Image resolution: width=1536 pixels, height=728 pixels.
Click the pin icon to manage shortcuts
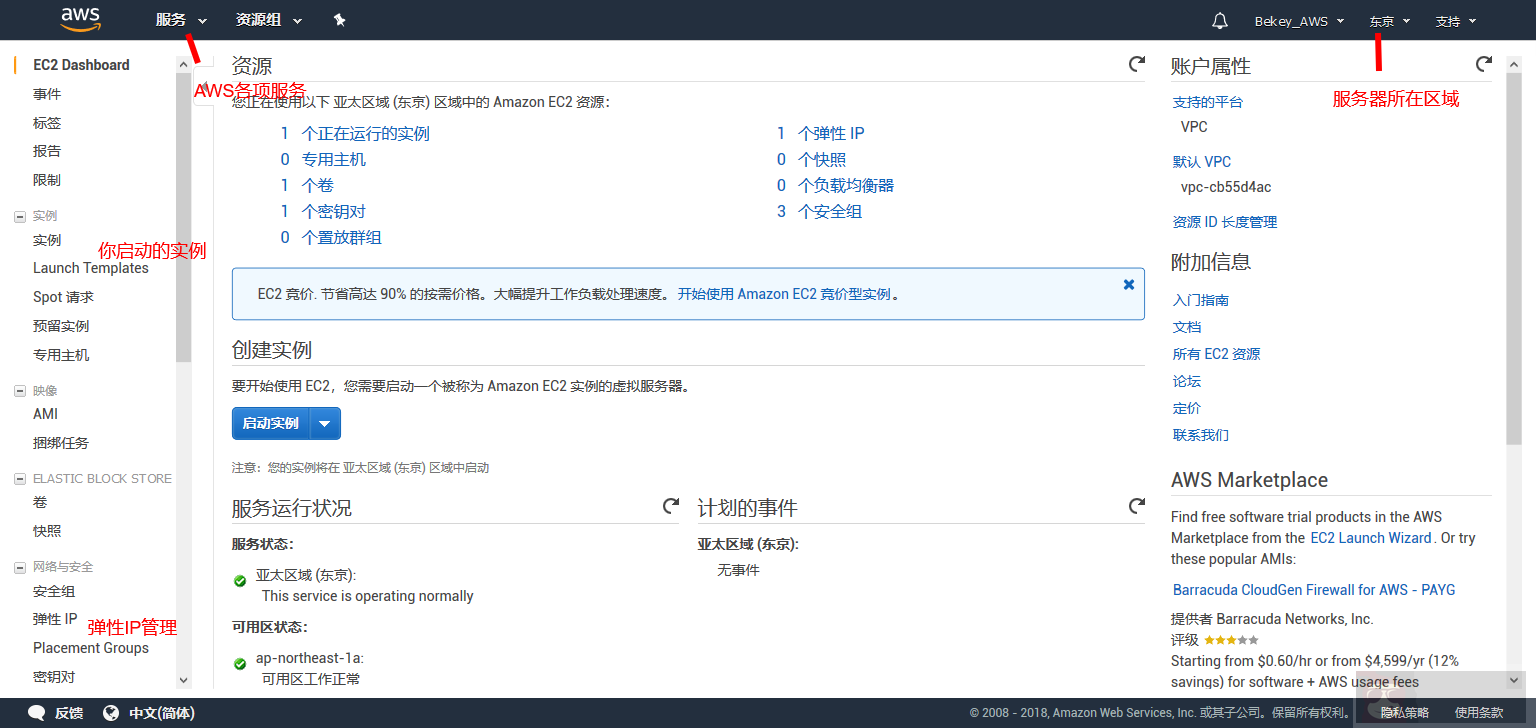tap(339, 19)
